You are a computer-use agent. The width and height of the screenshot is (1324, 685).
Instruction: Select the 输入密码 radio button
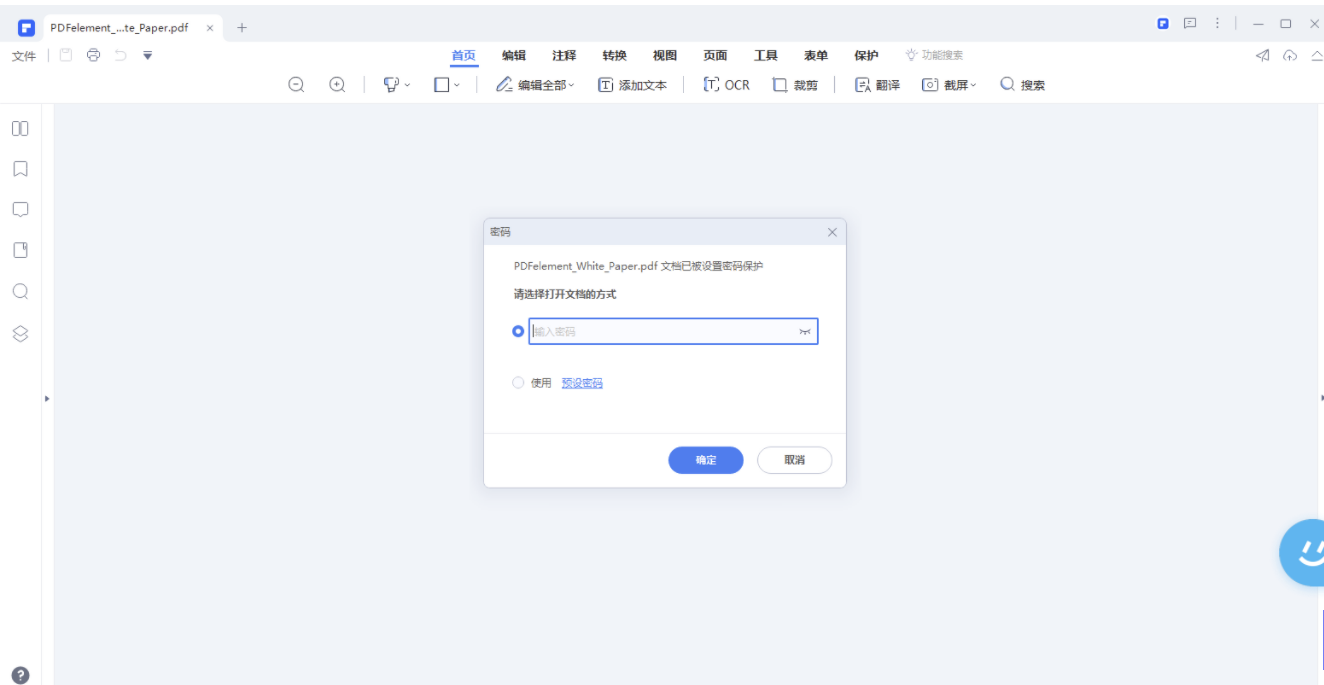tap(518, 331)
